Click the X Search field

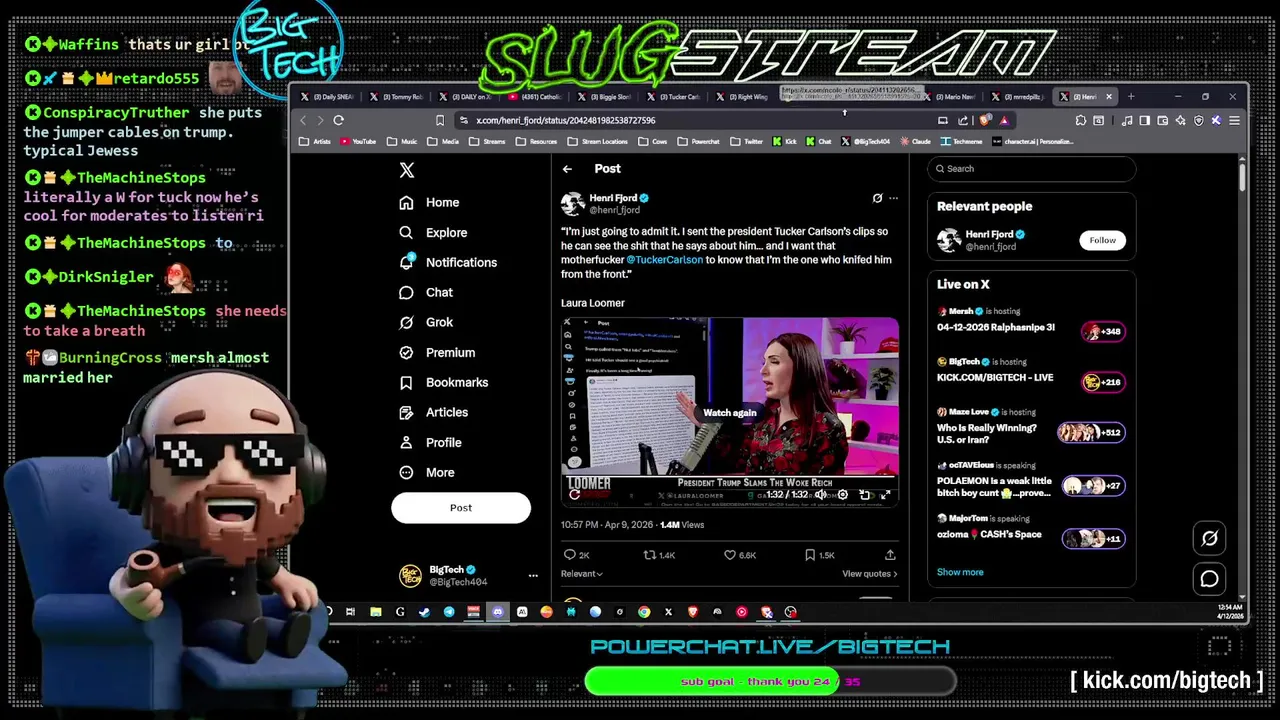pyautogui.click(x=1031, y=169)
